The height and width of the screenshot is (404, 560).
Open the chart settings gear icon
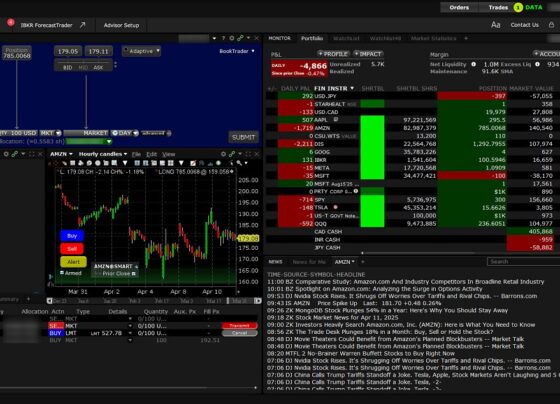(223, 154)
